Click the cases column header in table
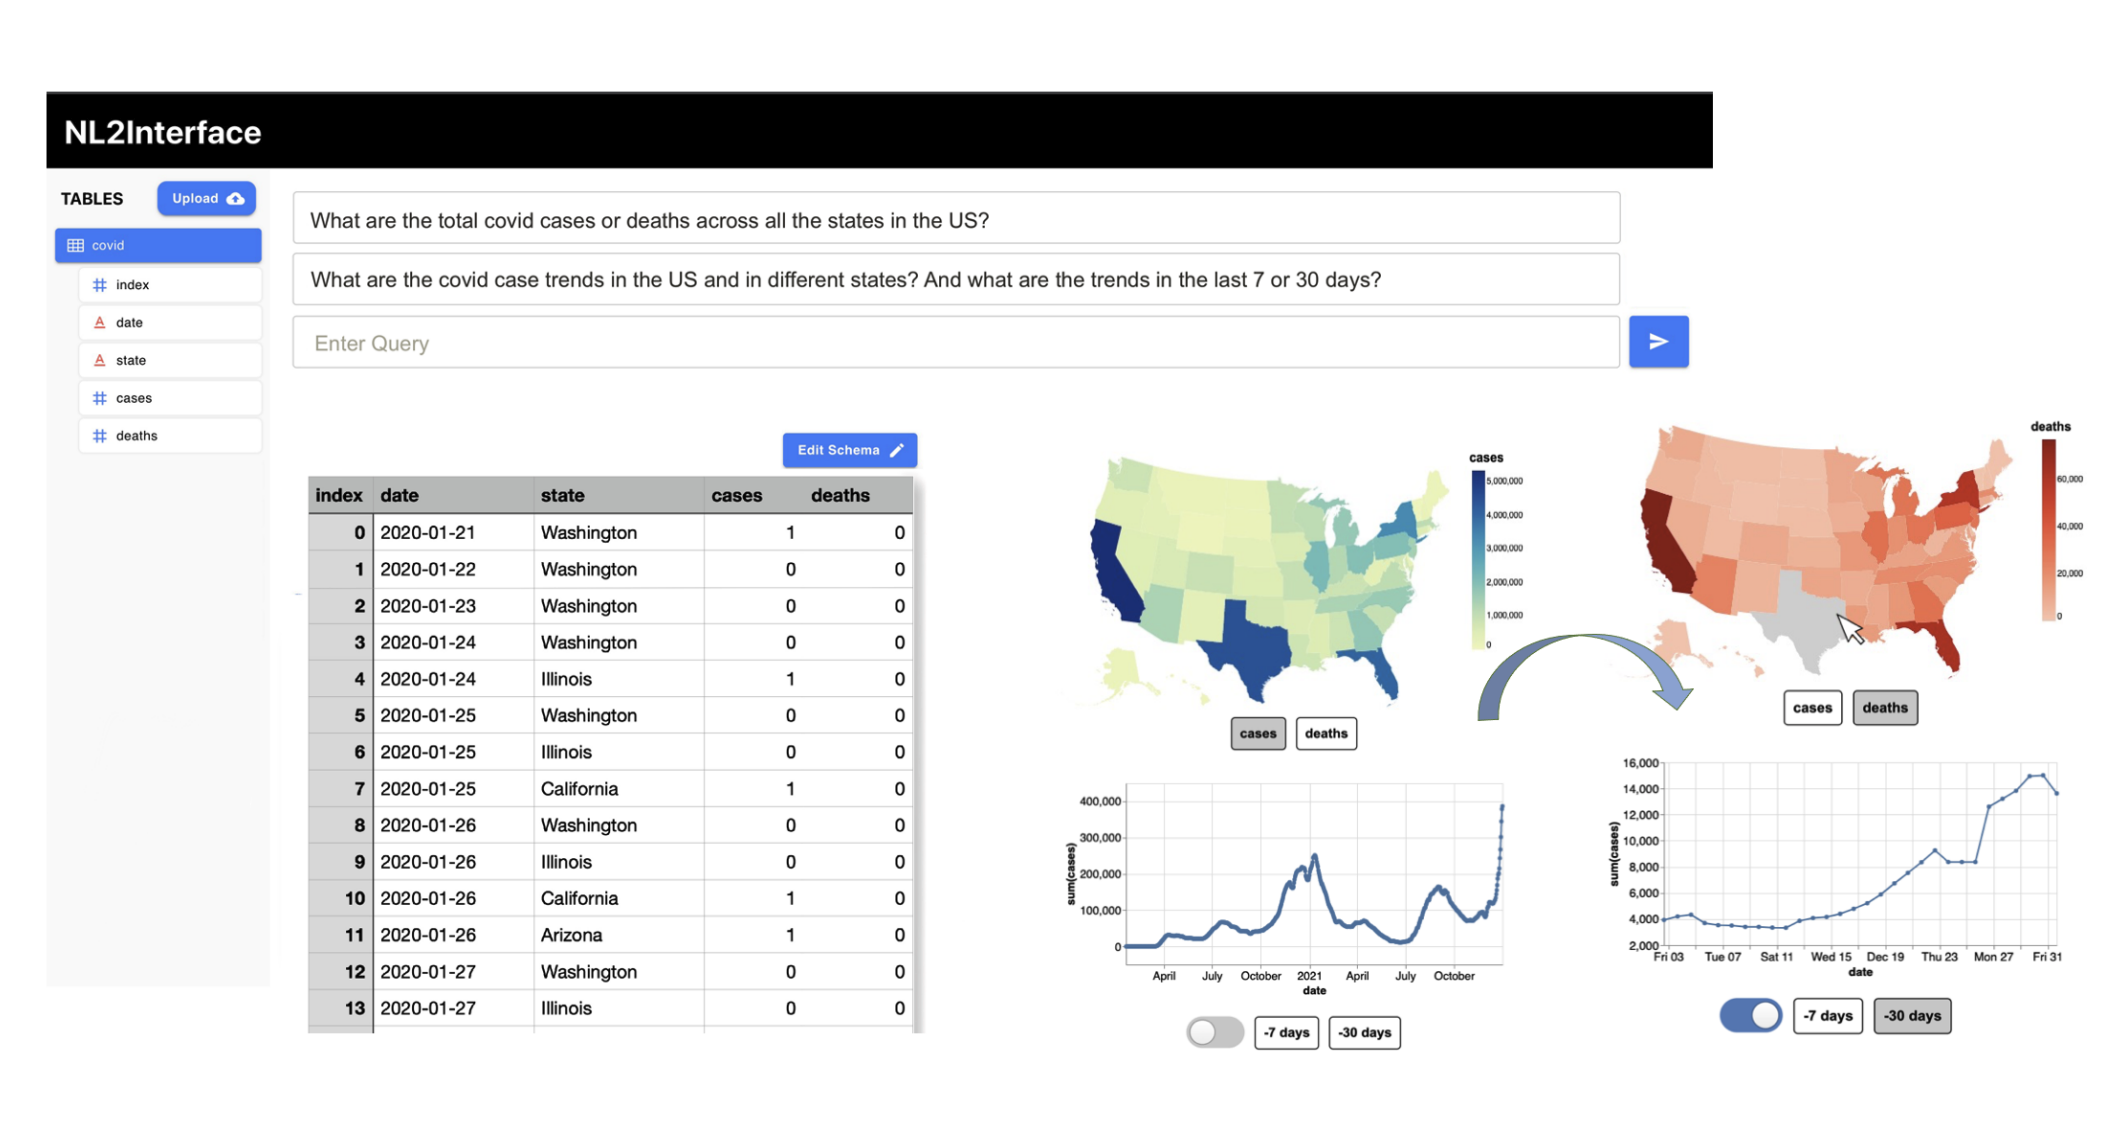The height and width of the screenshot is (1133, 2128). pyautogui.click(x=737, y=495)
